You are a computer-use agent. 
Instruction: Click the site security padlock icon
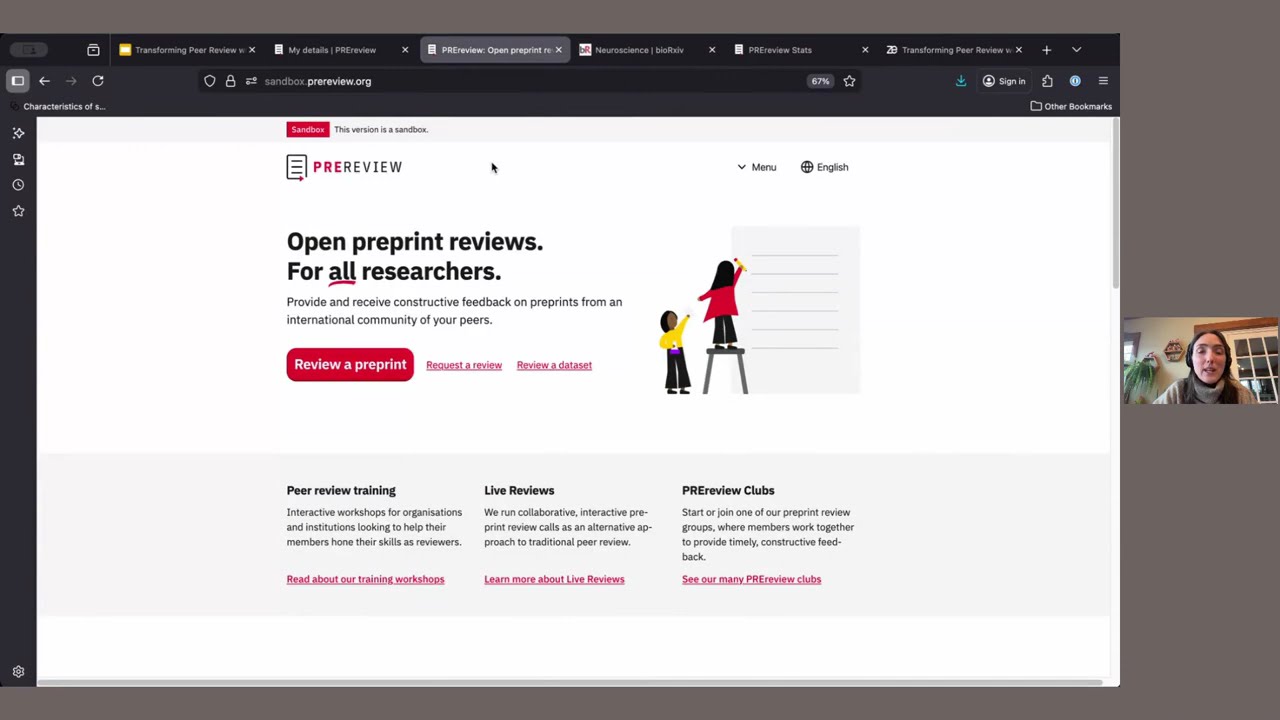coord(230,81)
